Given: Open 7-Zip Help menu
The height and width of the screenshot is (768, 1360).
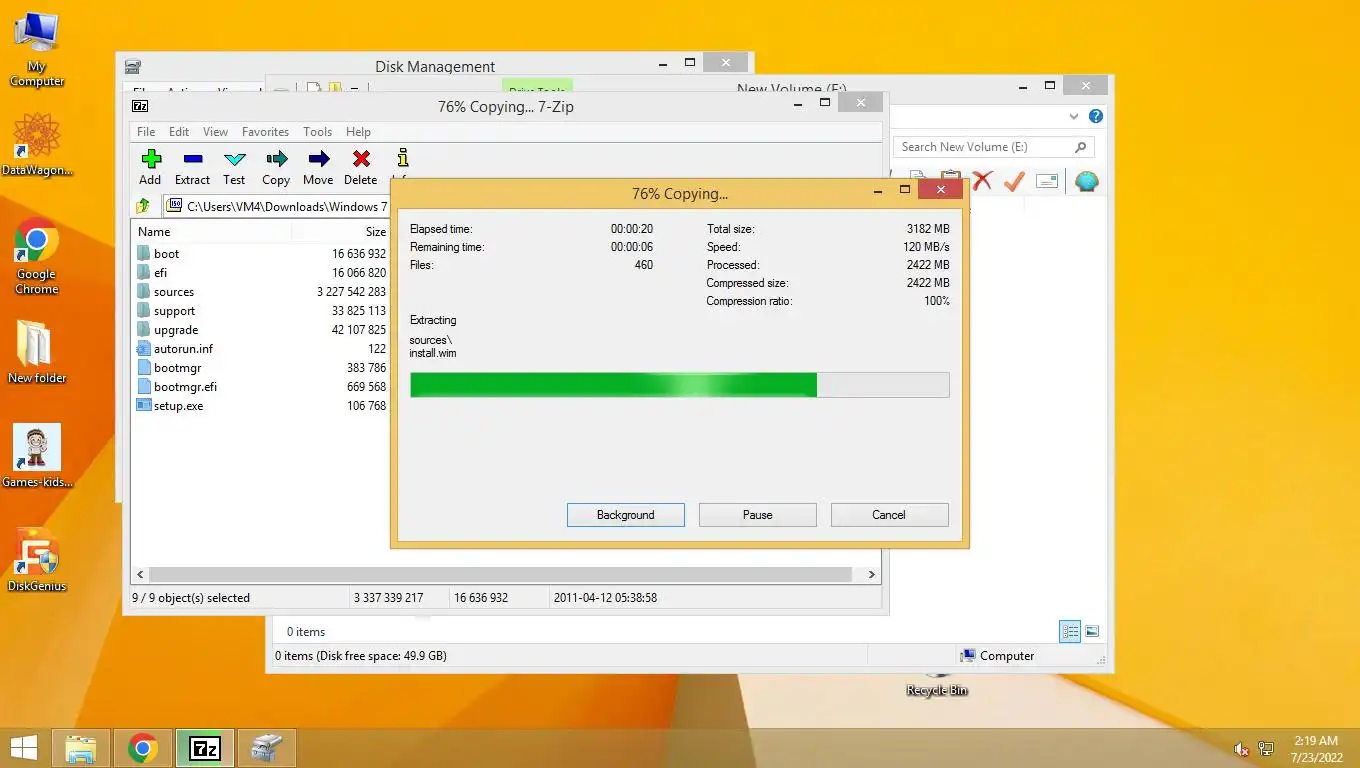Looking at the screenshot, I should coord(358,132).
